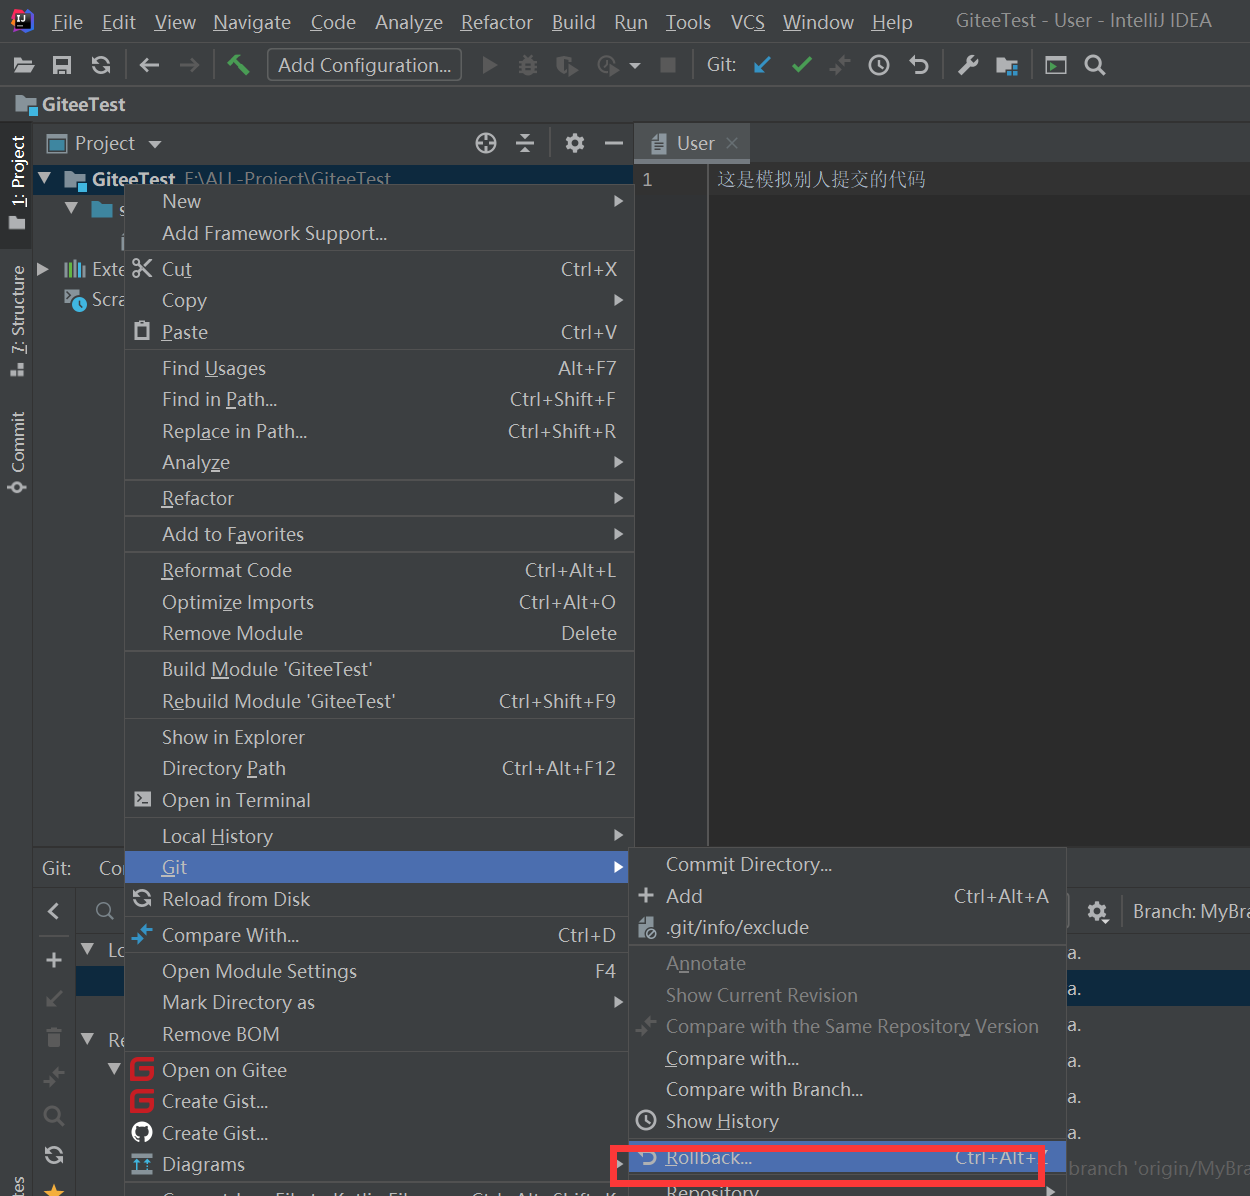The image size is (1250, 1196).
Task: Open the New submenu in context menu
Action: coord(379,201)
